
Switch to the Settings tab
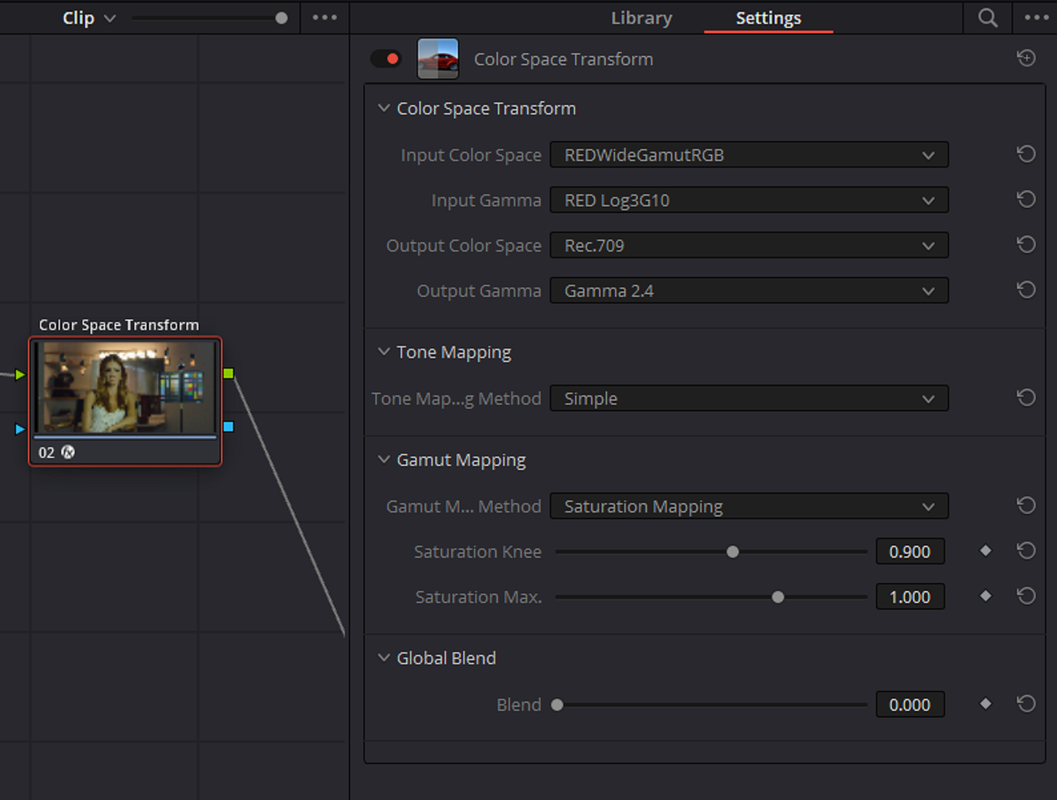[x=768, y=18]
